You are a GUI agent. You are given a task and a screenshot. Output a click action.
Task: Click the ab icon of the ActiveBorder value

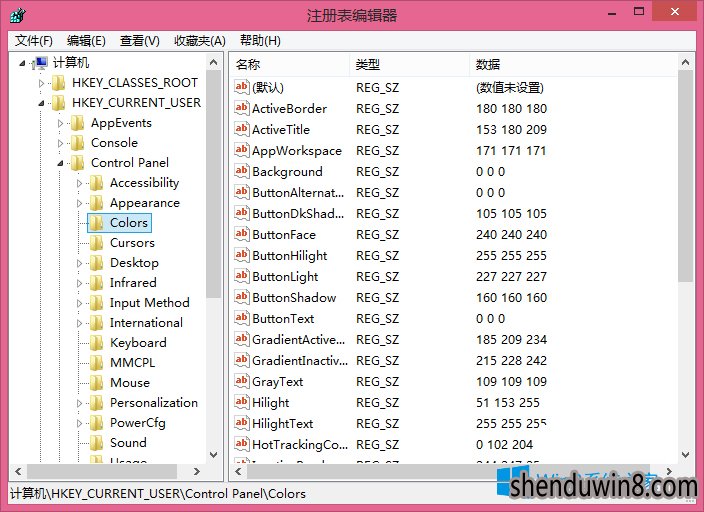point(242,108)
